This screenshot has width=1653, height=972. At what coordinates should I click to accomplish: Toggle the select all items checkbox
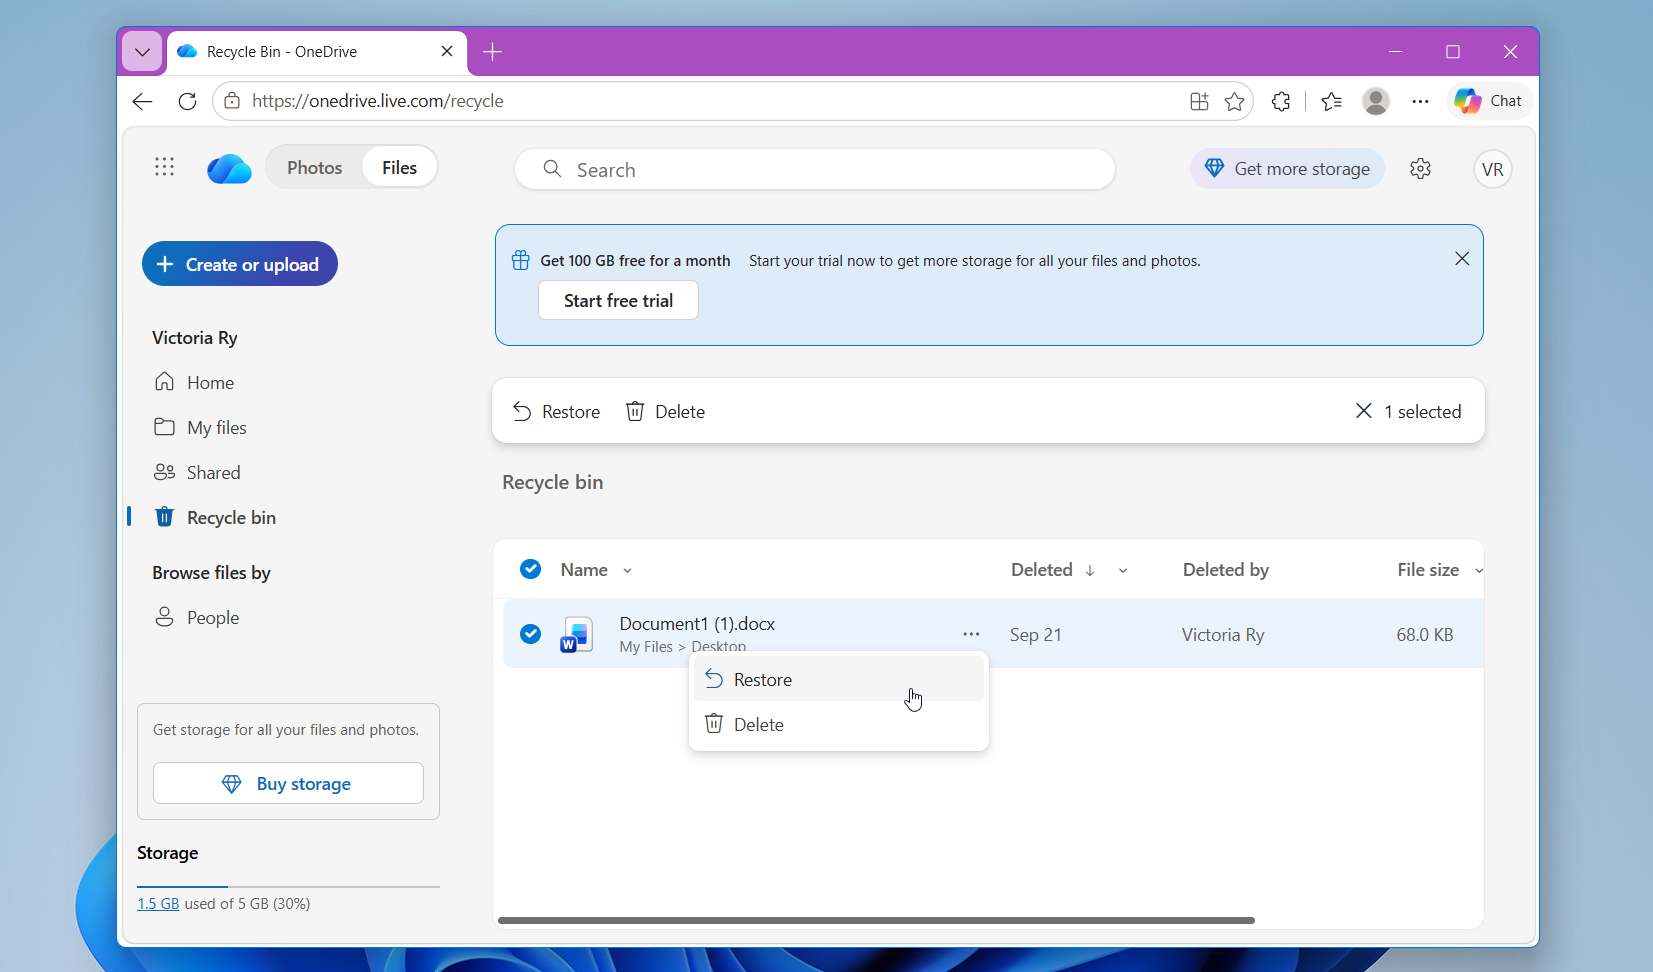[x=531, y=569]
